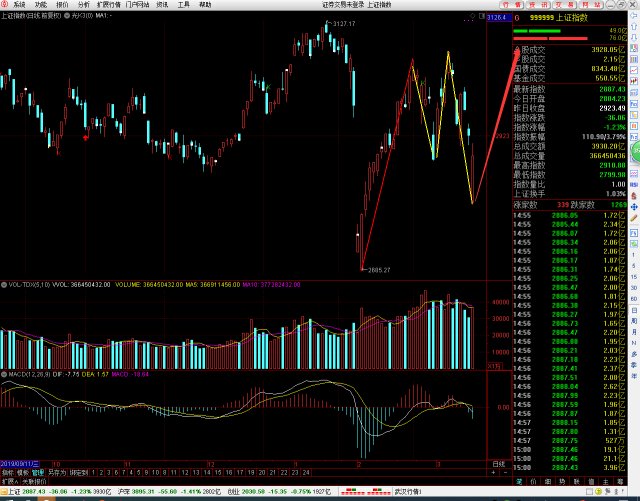The image size is (640, 501).
Task: Click the down arrow icon in right toolbar
Action: [634, 37]
